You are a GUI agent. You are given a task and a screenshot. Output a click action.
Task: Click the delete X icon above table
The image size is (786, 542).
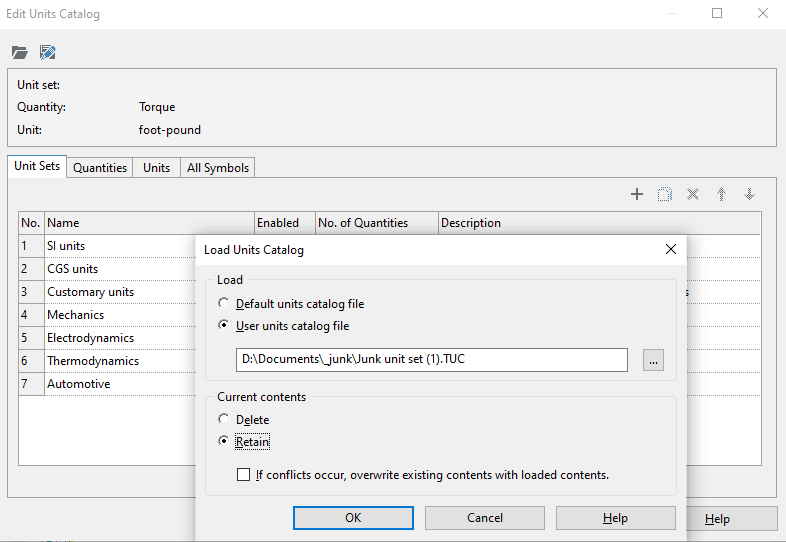(x=693, y=194)
